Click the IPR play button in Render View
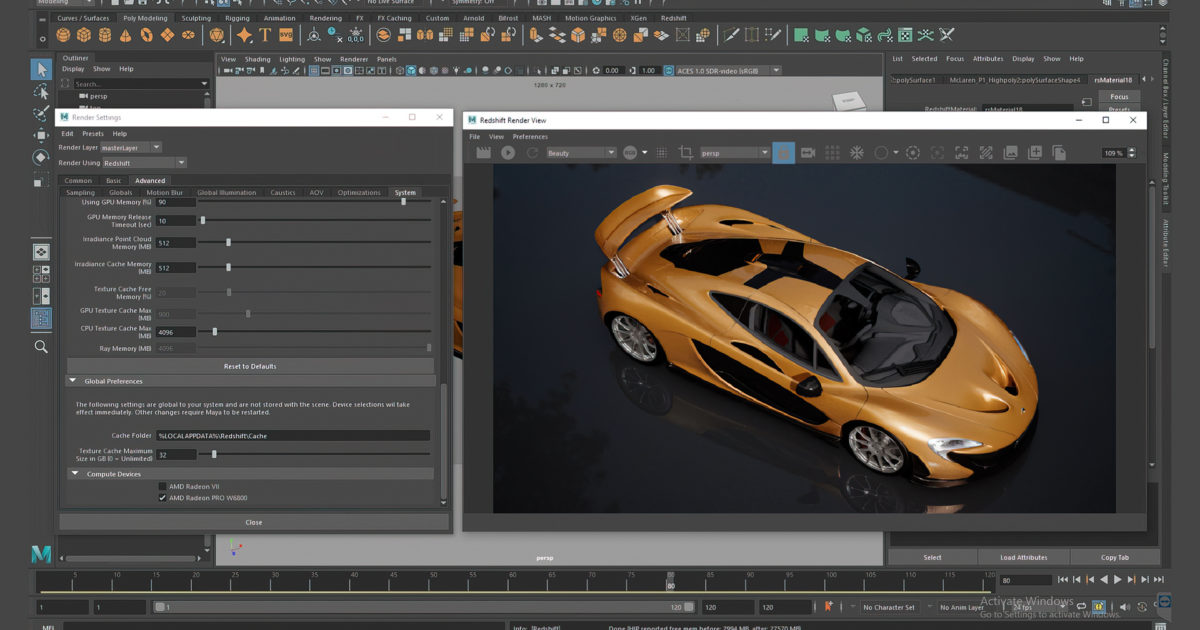 tap(508, 153)
